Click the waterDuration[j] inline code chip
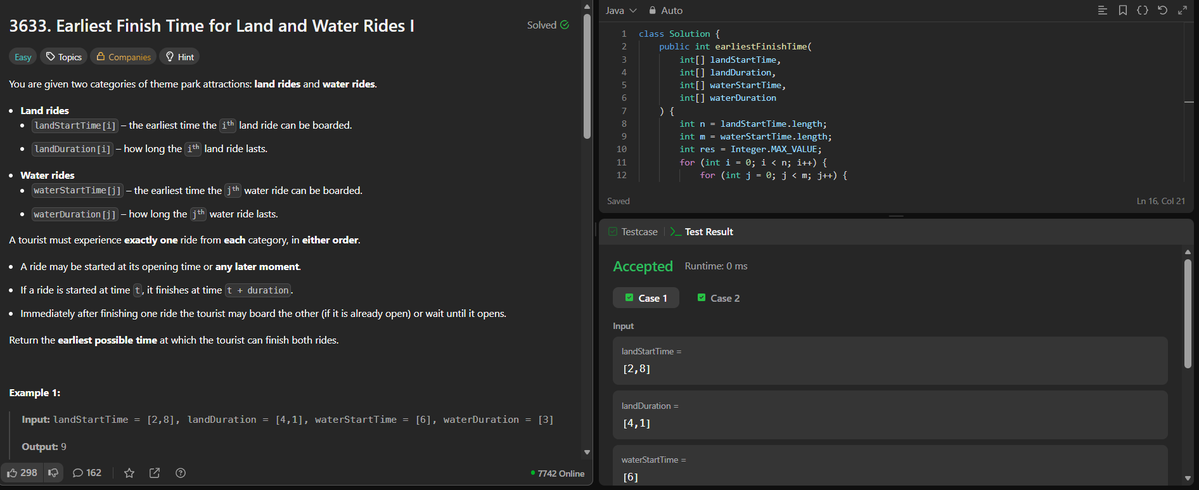1199x490 pixels. click(75, 214)
